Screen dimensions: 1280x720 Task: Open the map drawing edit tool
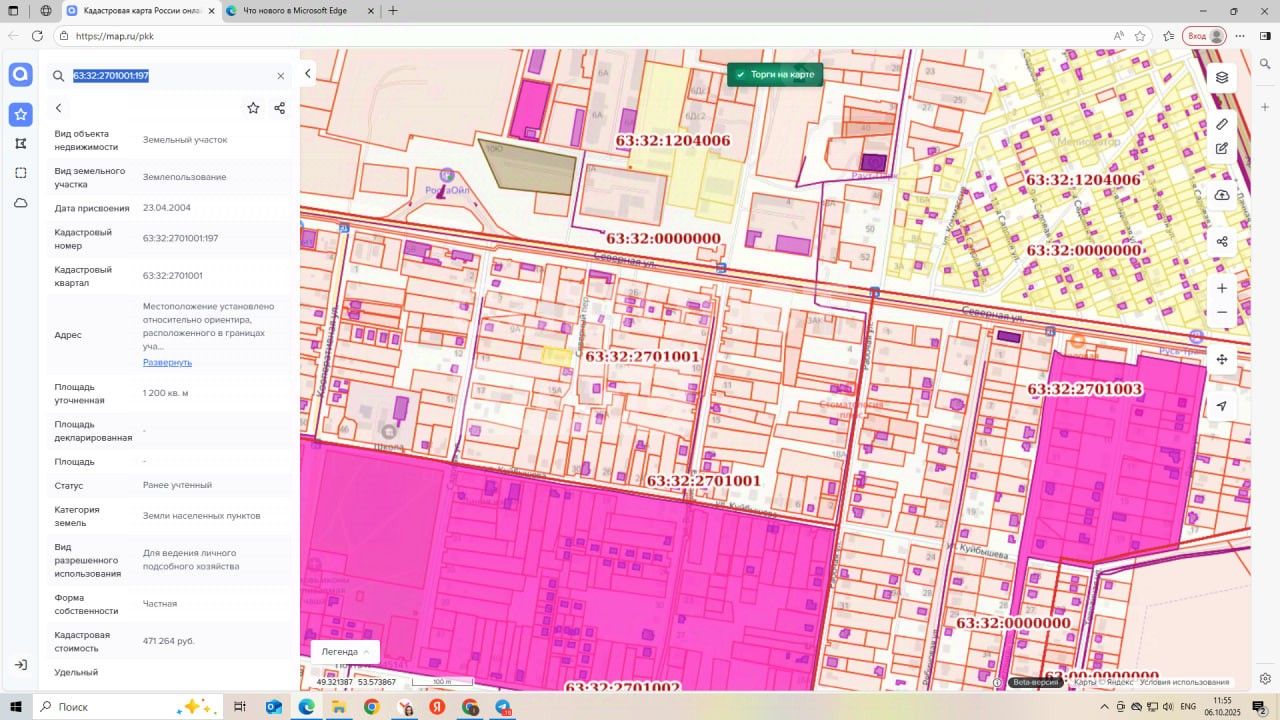1221,148
